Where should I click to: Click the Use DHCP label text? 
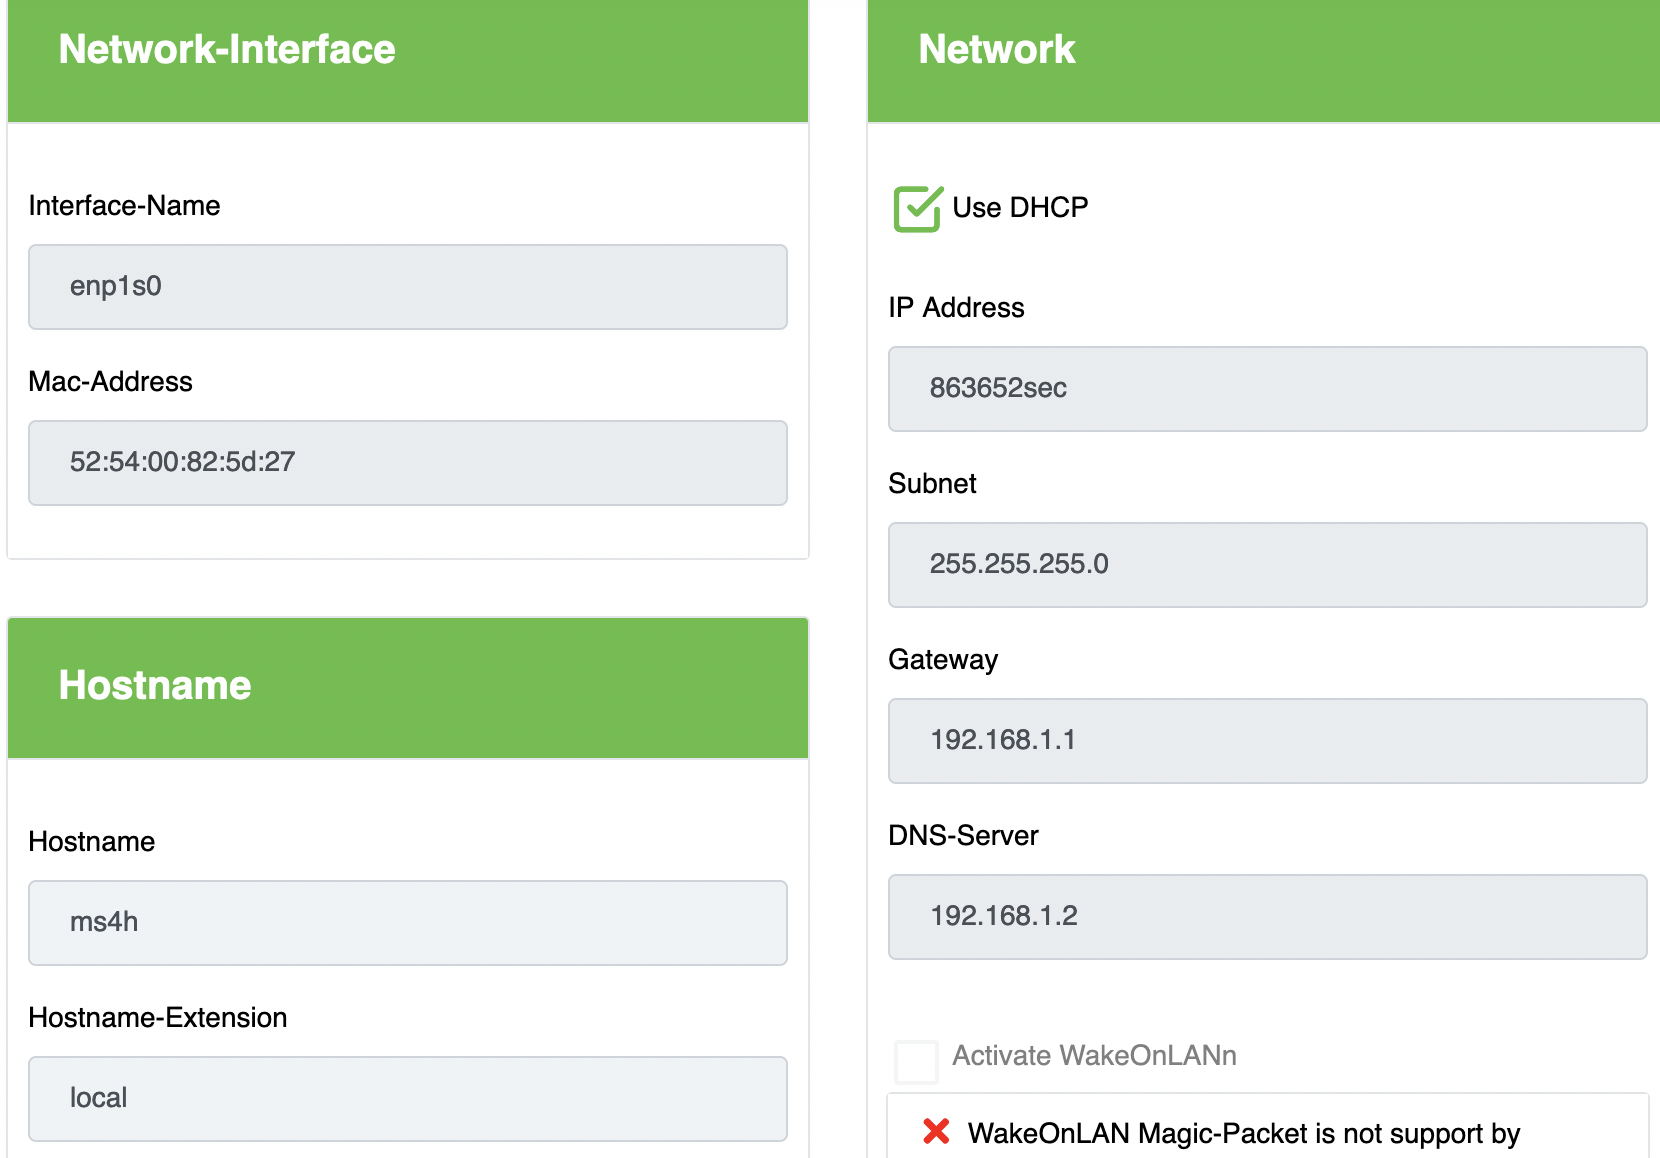[x=1020, y=207]
